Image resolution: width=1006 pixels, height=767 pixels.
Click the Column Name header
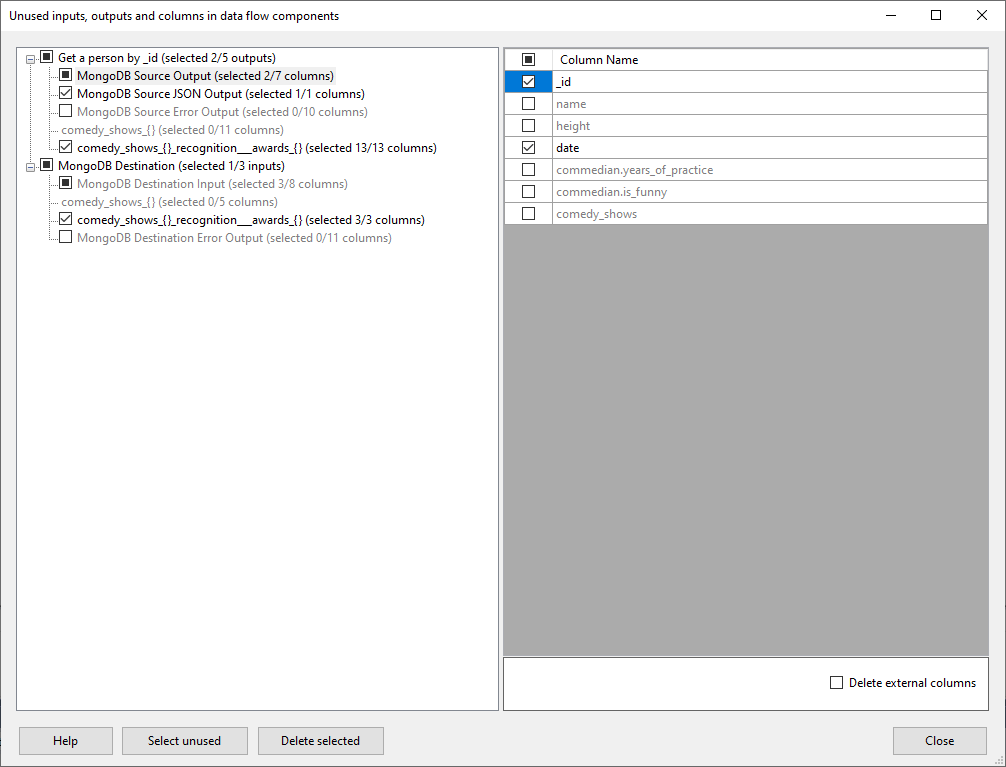point(770,60)
